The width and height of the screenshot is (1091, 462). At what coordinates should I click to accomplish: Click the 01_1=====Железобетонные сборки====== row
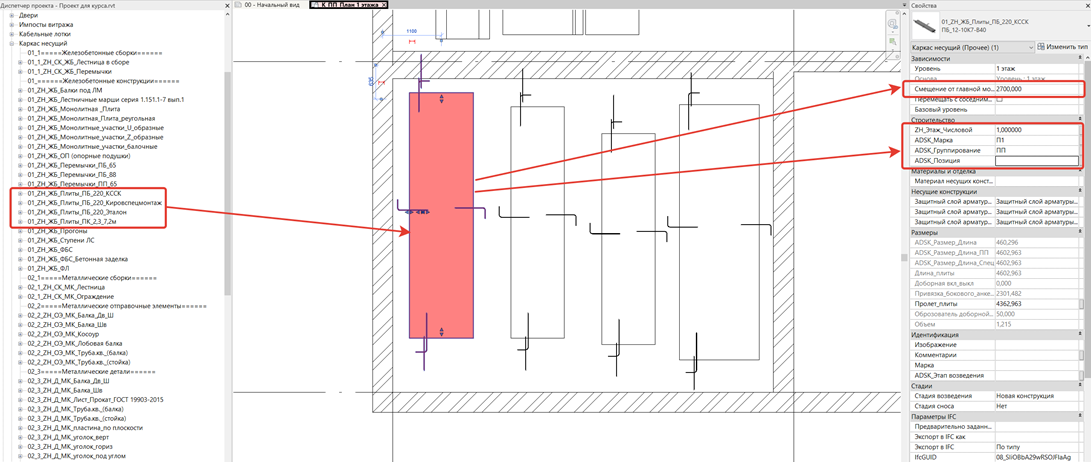(95, 53)
